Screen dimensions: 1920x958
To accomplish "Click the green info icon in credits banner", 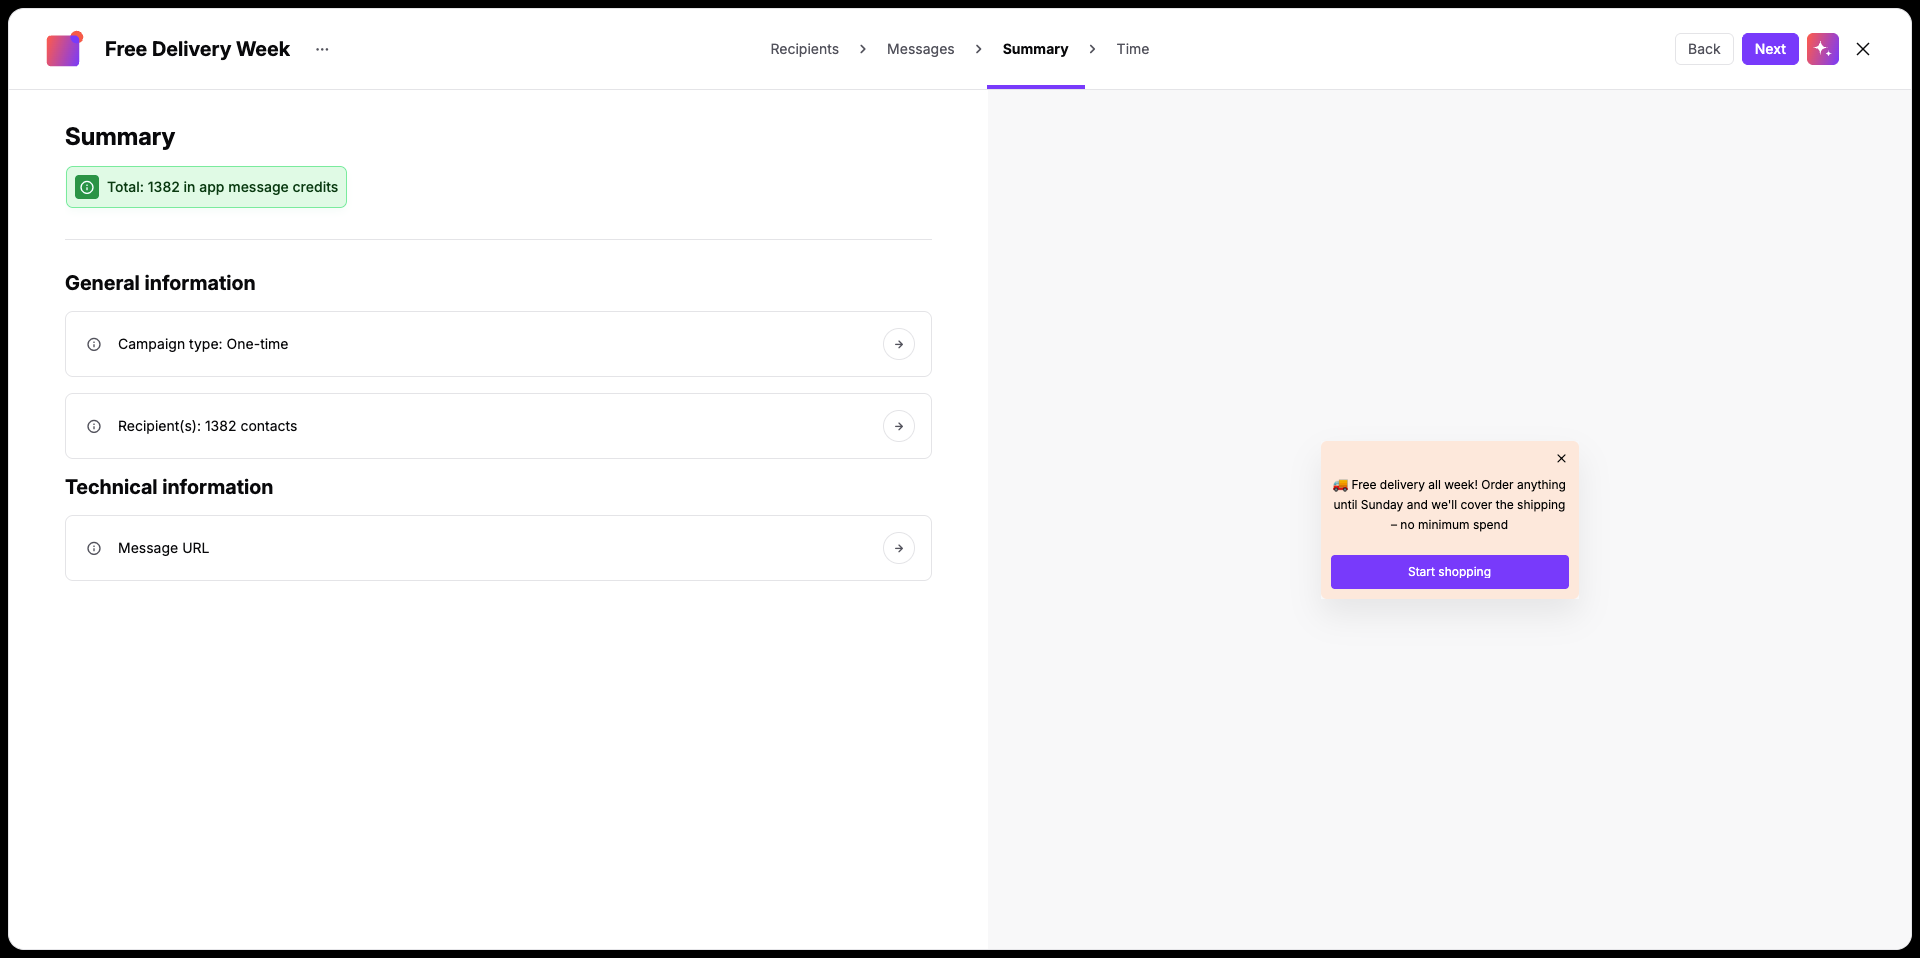I will point(87,187).
